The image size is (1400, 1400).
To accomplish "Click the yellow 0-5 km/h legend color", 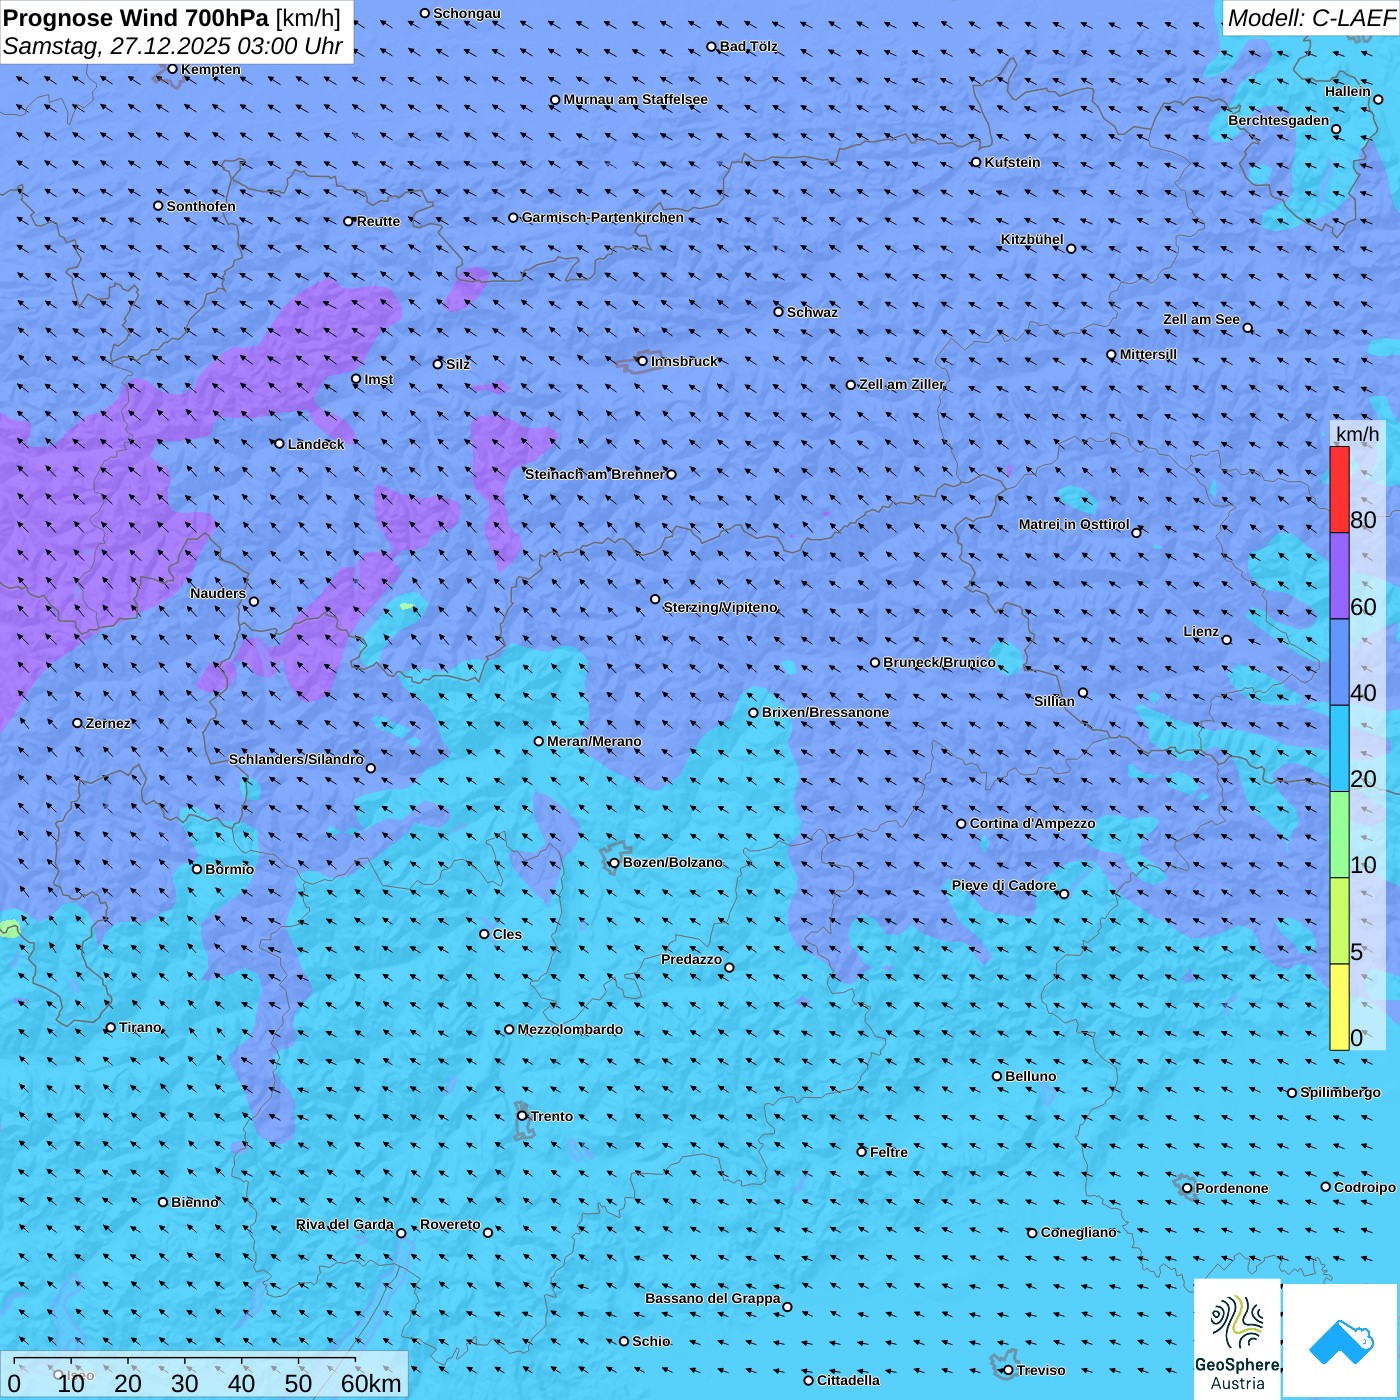I will [x=1339, y=1007].
